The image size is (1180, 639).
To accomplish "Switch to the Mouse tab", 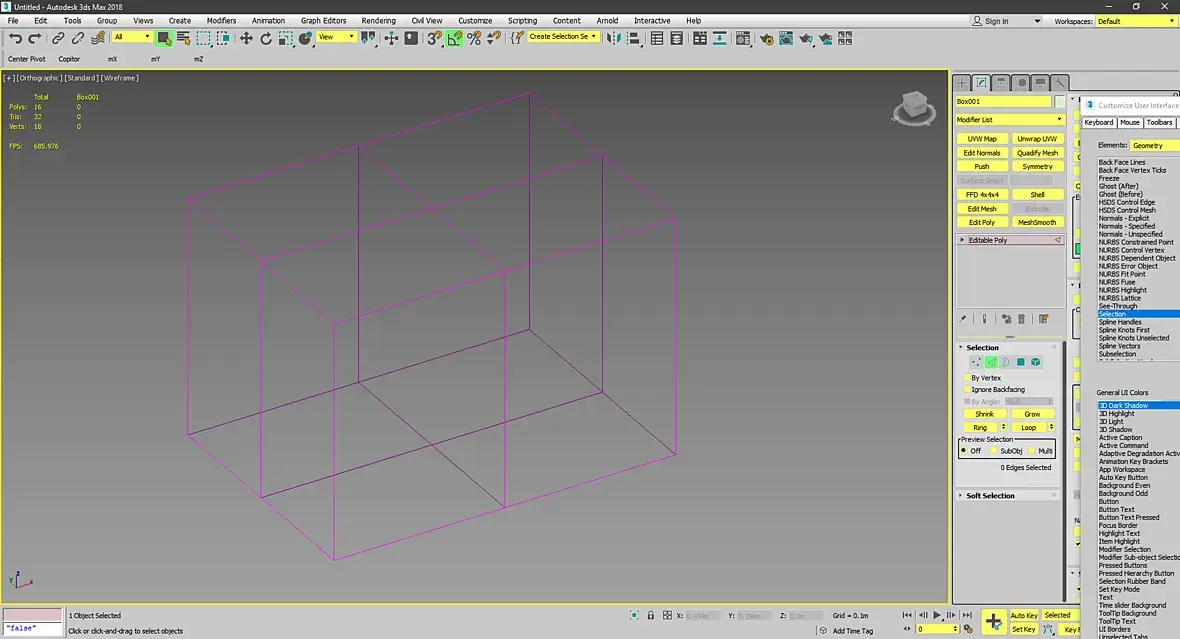I will (1129, 122).
